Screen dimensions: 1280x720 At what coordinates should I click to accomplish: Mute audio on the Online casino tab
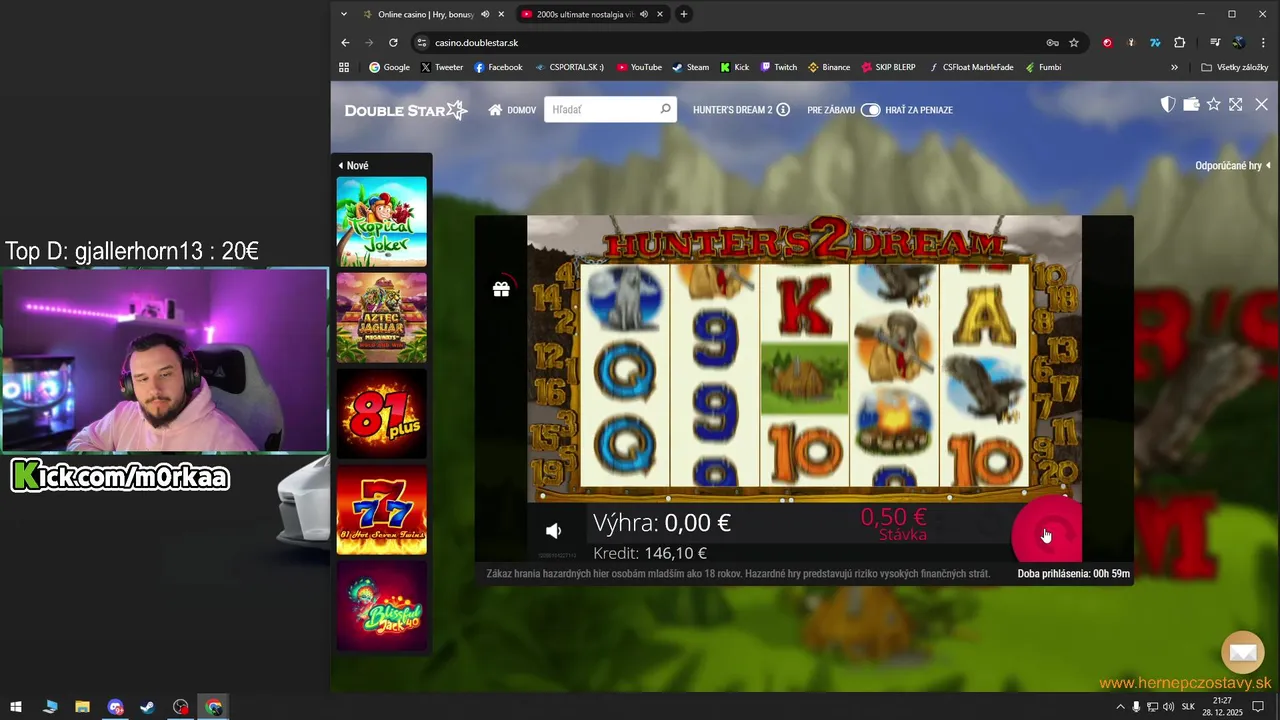tap(485, 14)
